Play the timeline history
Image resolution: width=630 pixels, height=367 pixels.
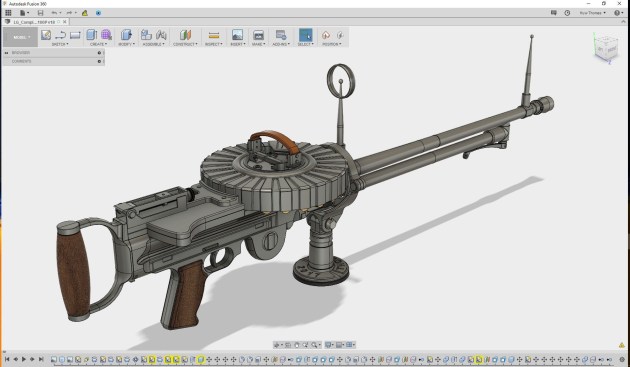24,359
